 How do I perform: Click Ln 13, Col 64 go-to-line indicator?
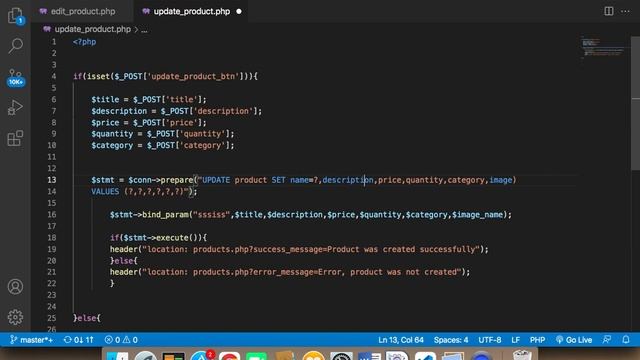coord(400,340)
